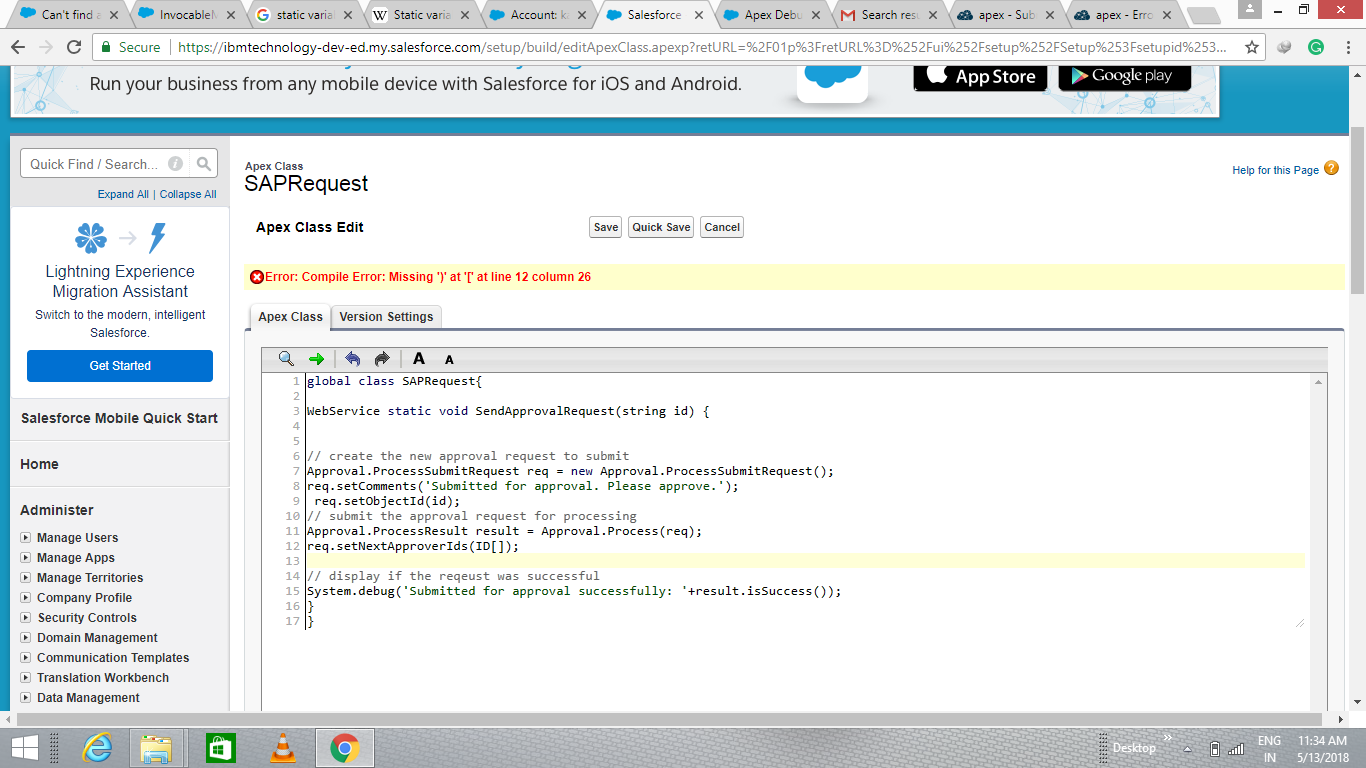Image resolution: width=1366 pixels, height=768 pixels.
Task: Expand the Translation Workbench tree arrow
Action: [x=25, y=678]
